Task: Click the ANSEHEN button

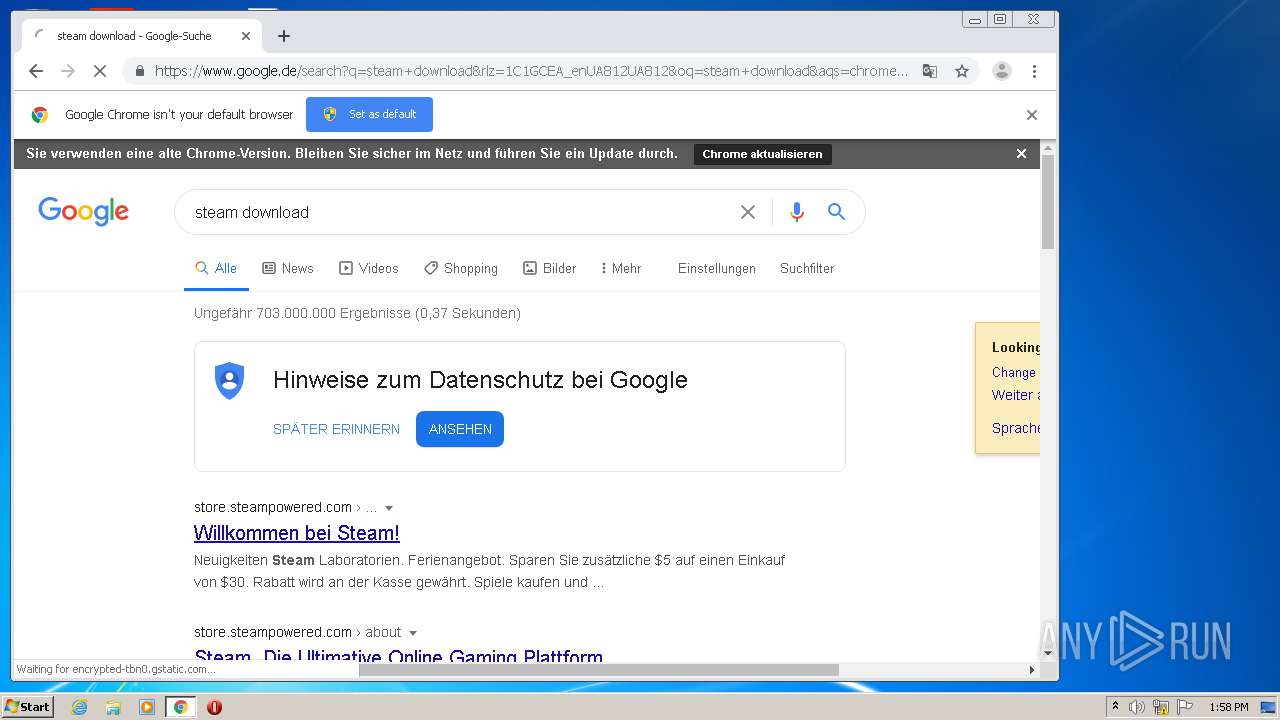Action: [x=460, y=429]
